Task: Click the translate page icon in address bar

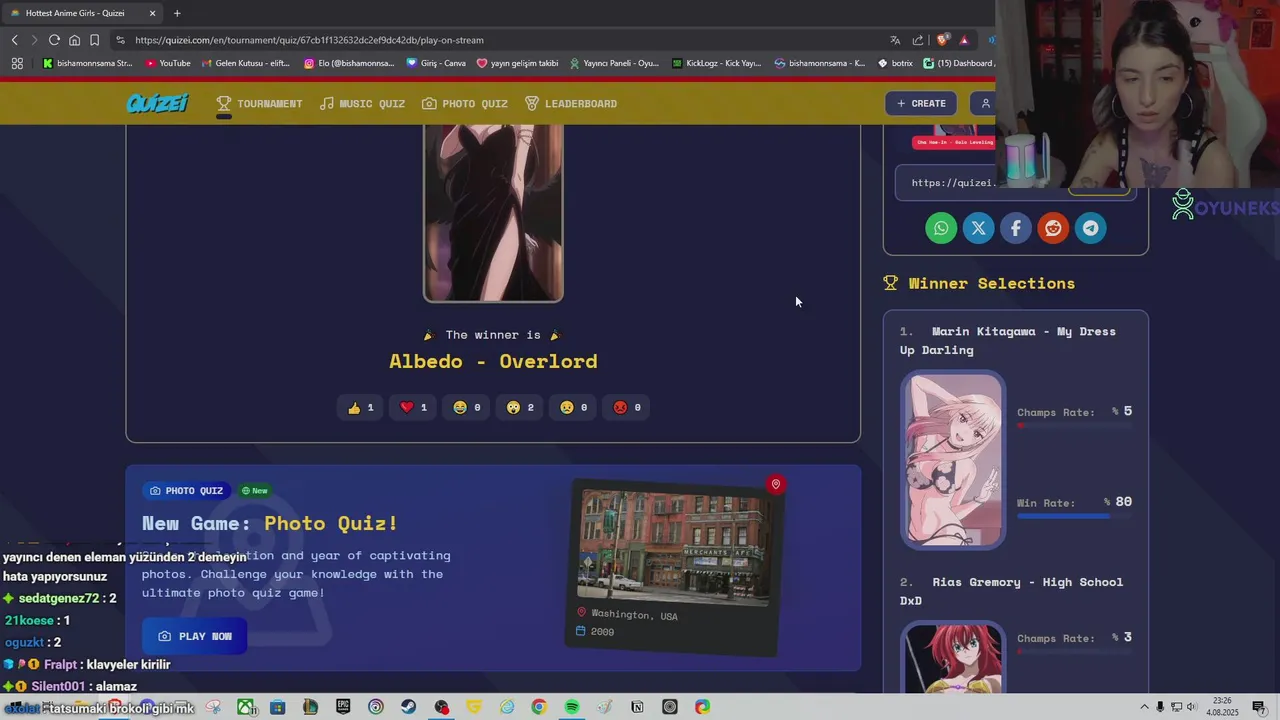Action: 895,40
